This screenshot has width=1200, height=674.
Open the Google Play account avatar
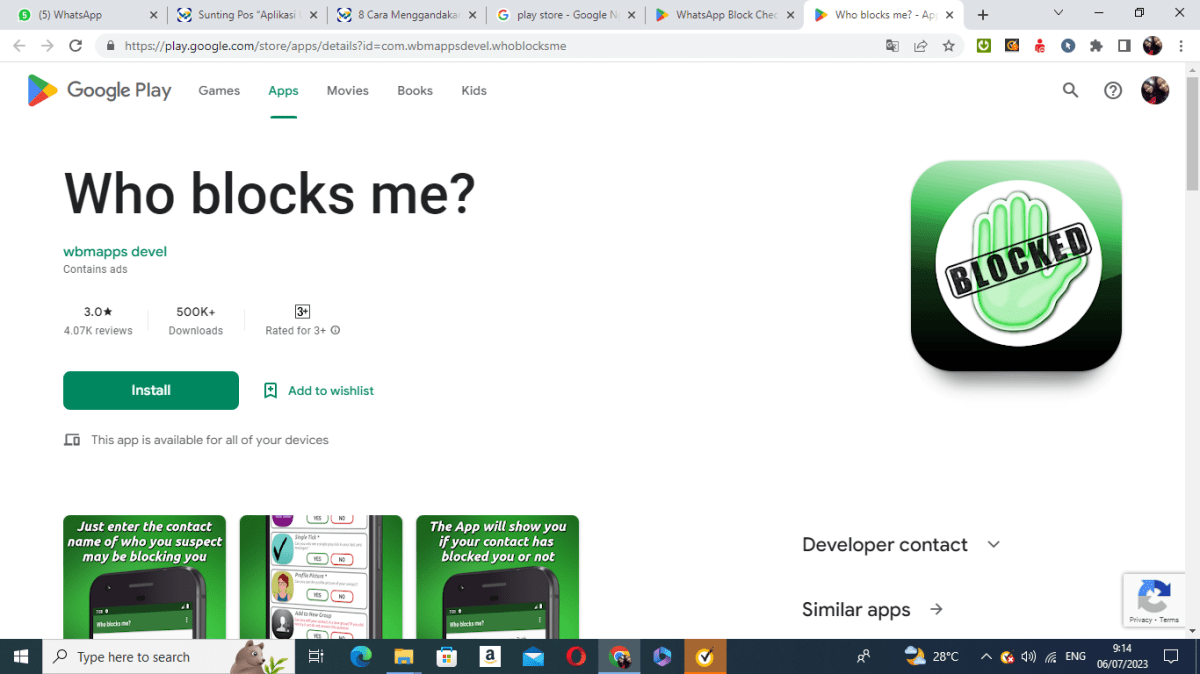(x=1155, y=90)
